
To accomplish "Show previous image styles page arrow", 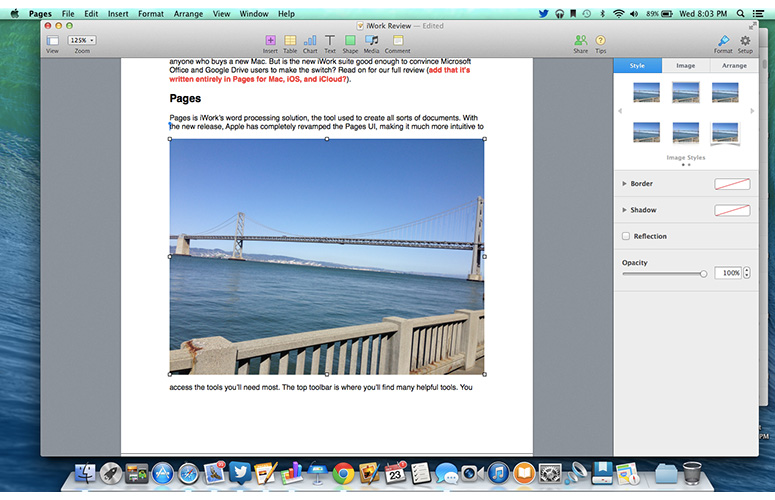I will (620, 111).
